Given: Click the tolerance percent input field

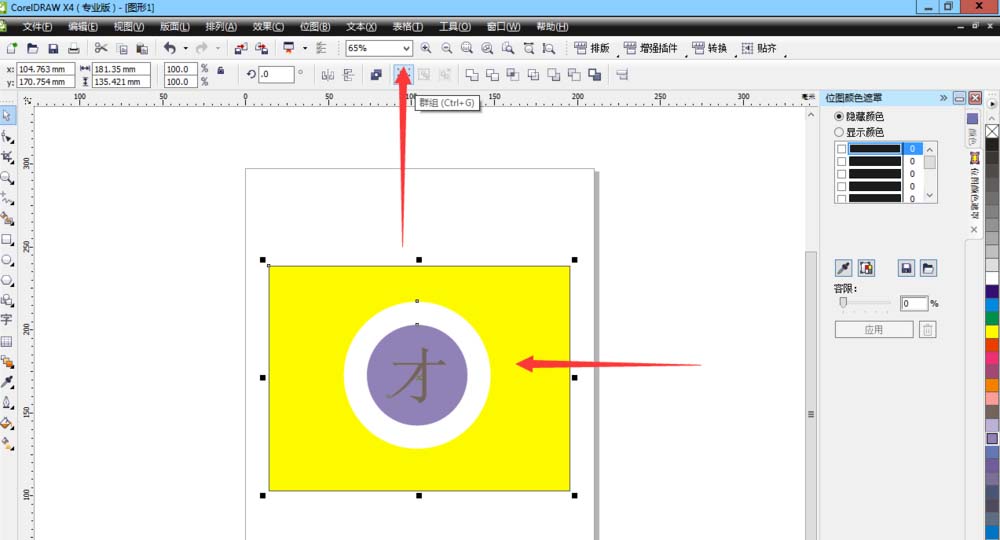Looking at the screenshot, I should [913, 303].
